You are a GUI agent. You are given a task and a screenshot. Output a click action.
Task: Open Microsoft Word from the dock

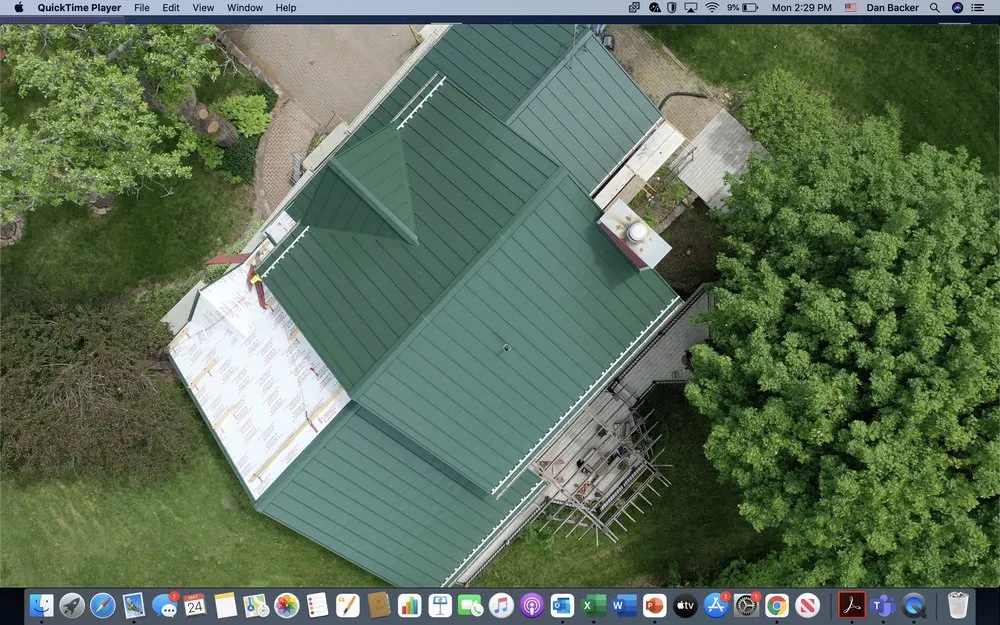pos(624,605)
